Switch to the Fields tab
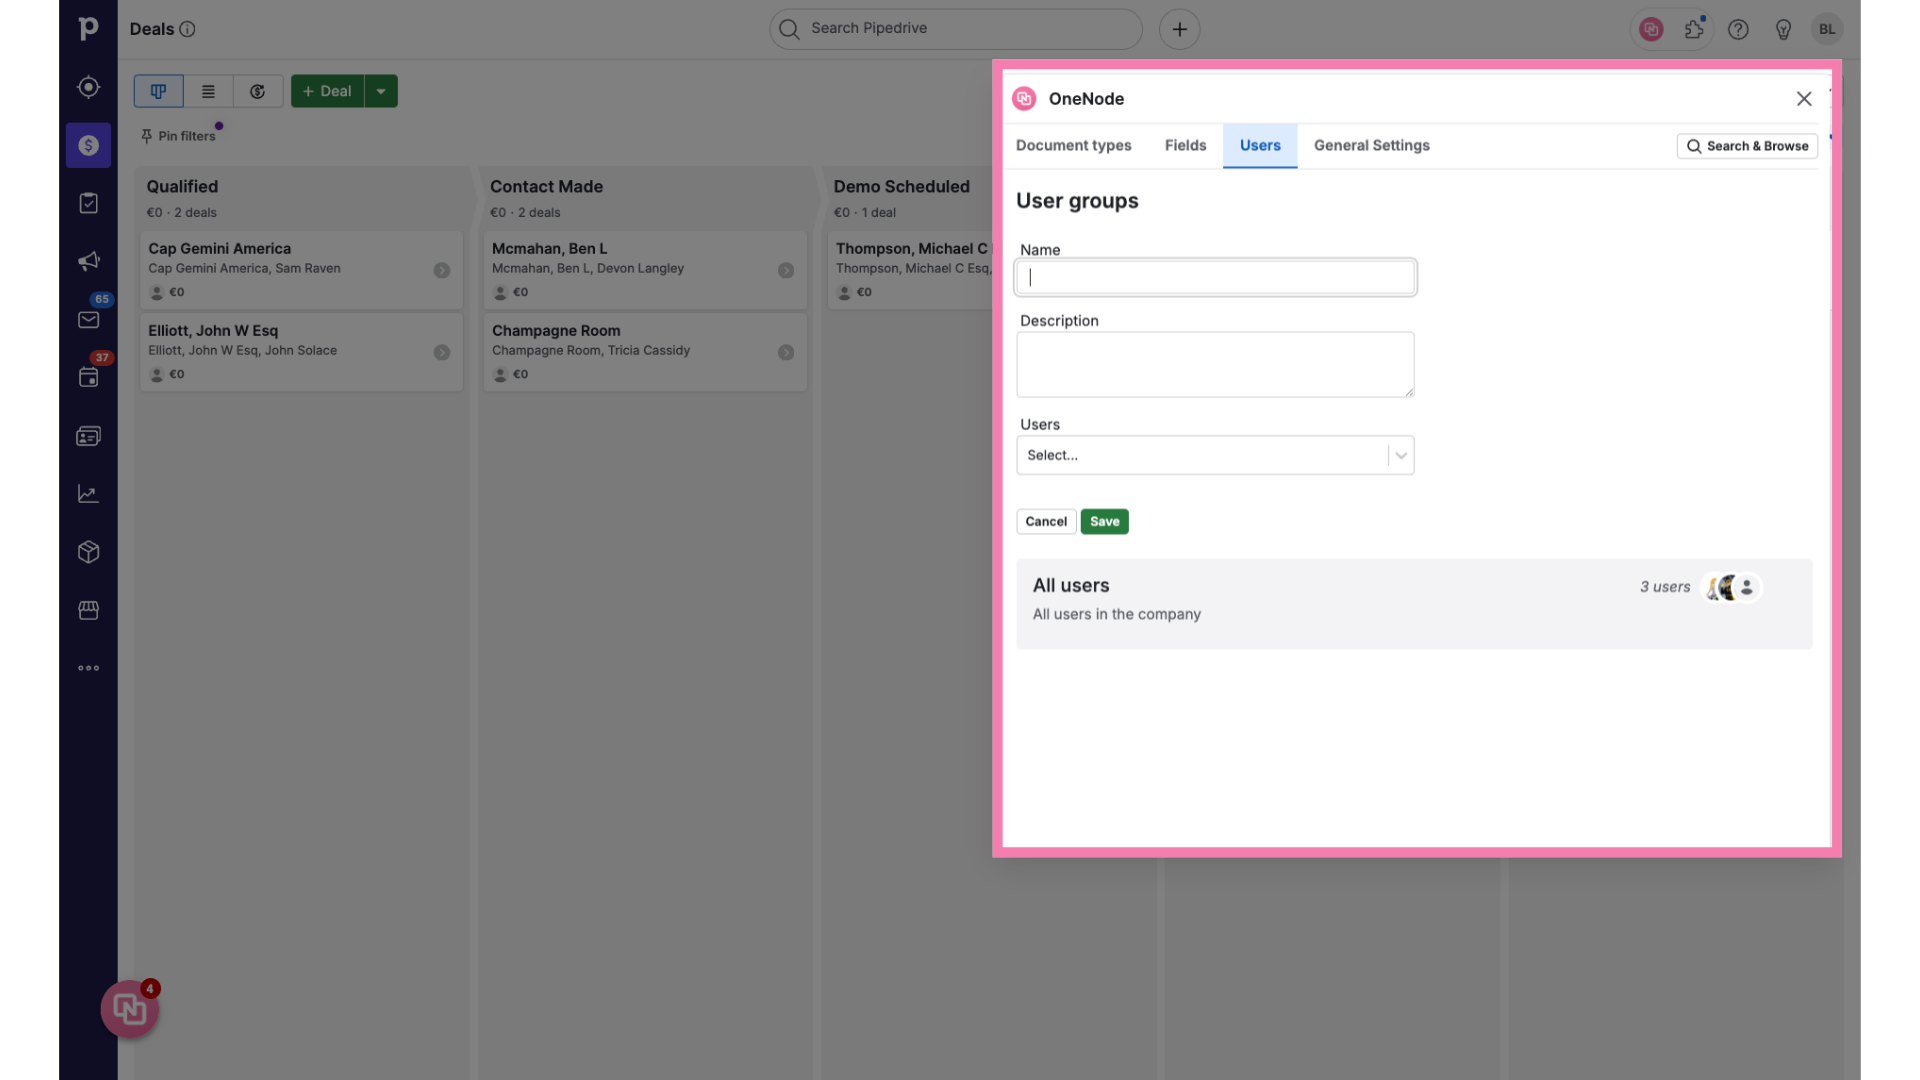The height and width of the screenshot is (1080, 1920). pyautogui.click(x=1184, y=145)
